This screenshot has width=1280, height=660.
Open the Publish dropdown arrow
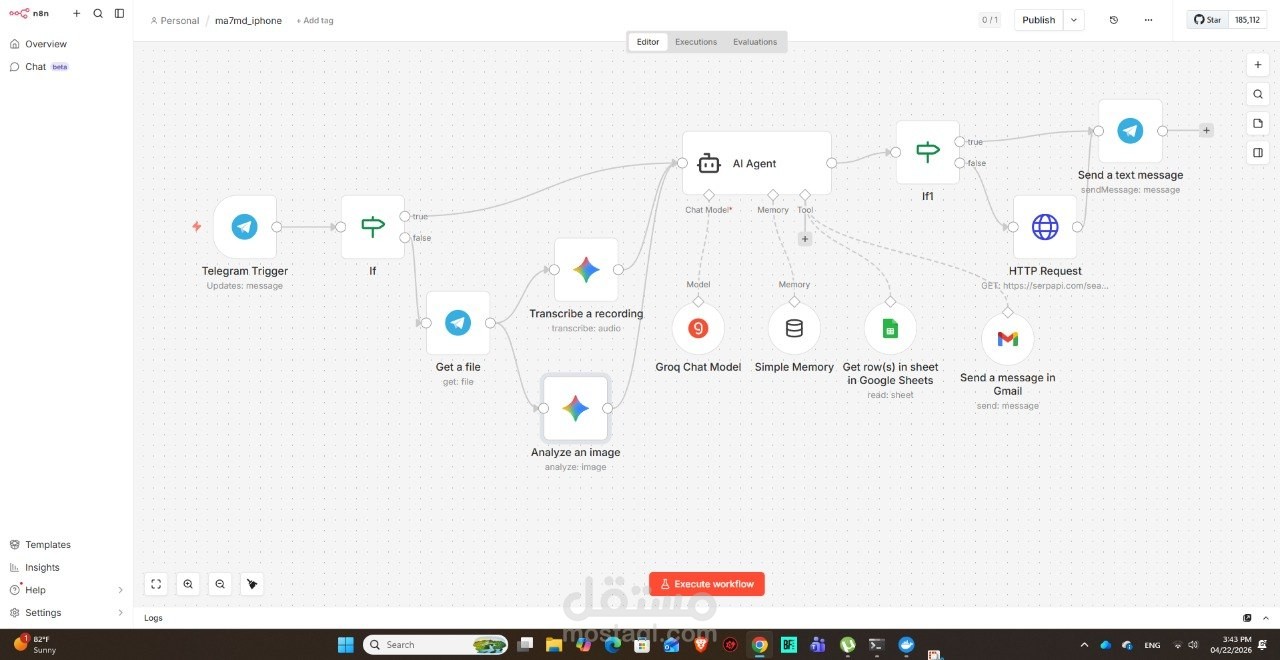pos(1073,20)
